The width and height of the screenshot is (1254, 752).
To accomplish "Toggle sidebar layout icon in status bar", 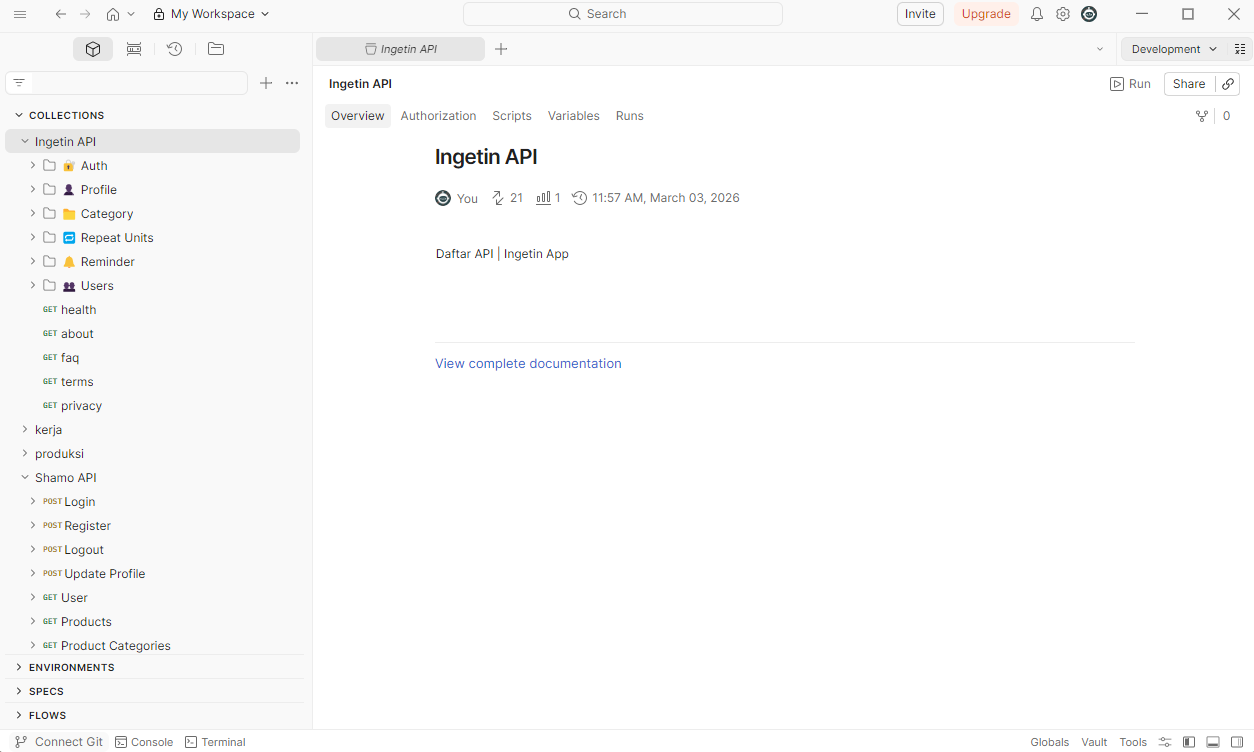I will pyautogui.click(x=1189, y=742).
